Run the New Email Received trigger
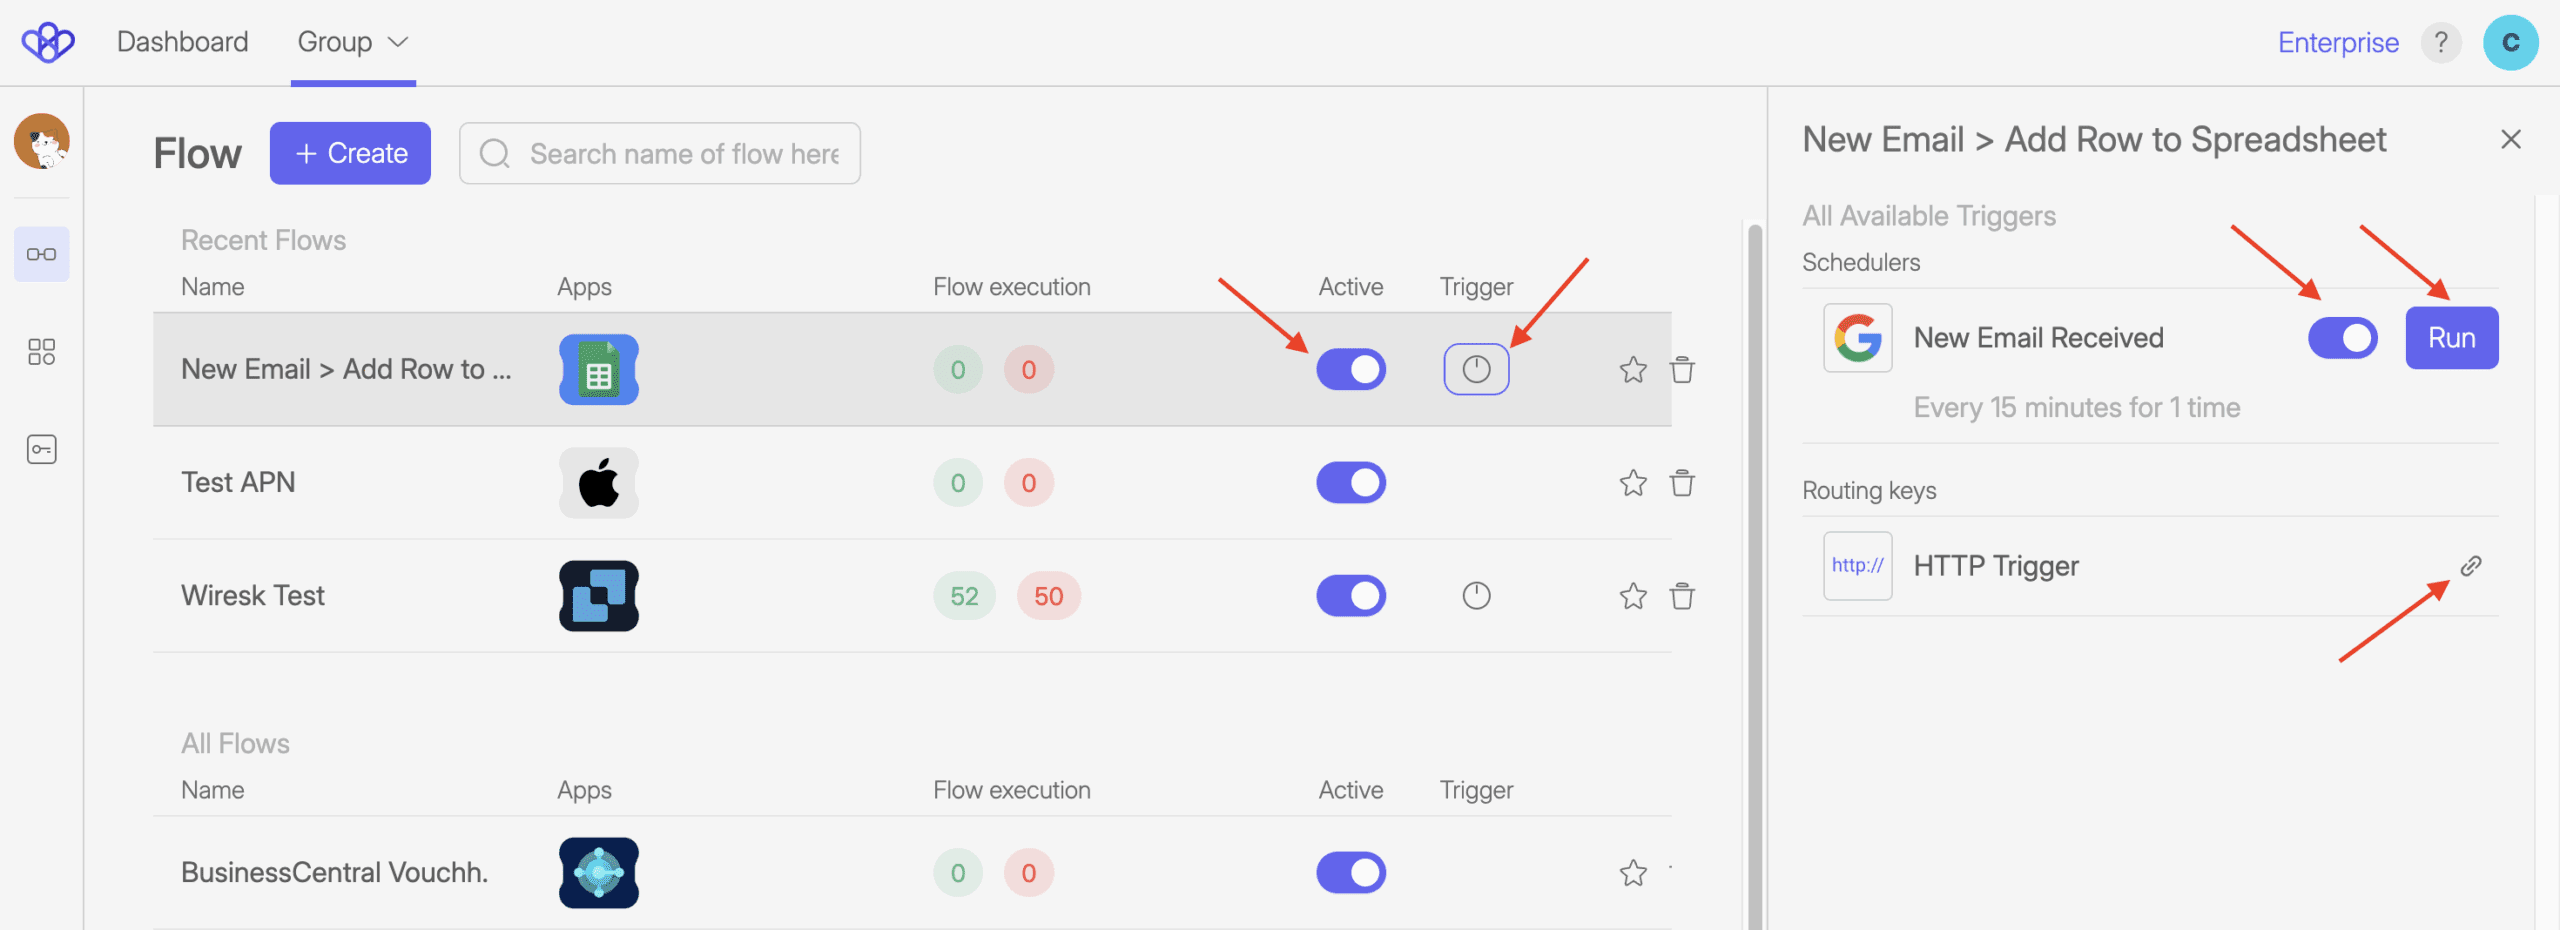The width and height of the screenshot is (2560, 930). pyautogui.click(x=2451, y=338)
